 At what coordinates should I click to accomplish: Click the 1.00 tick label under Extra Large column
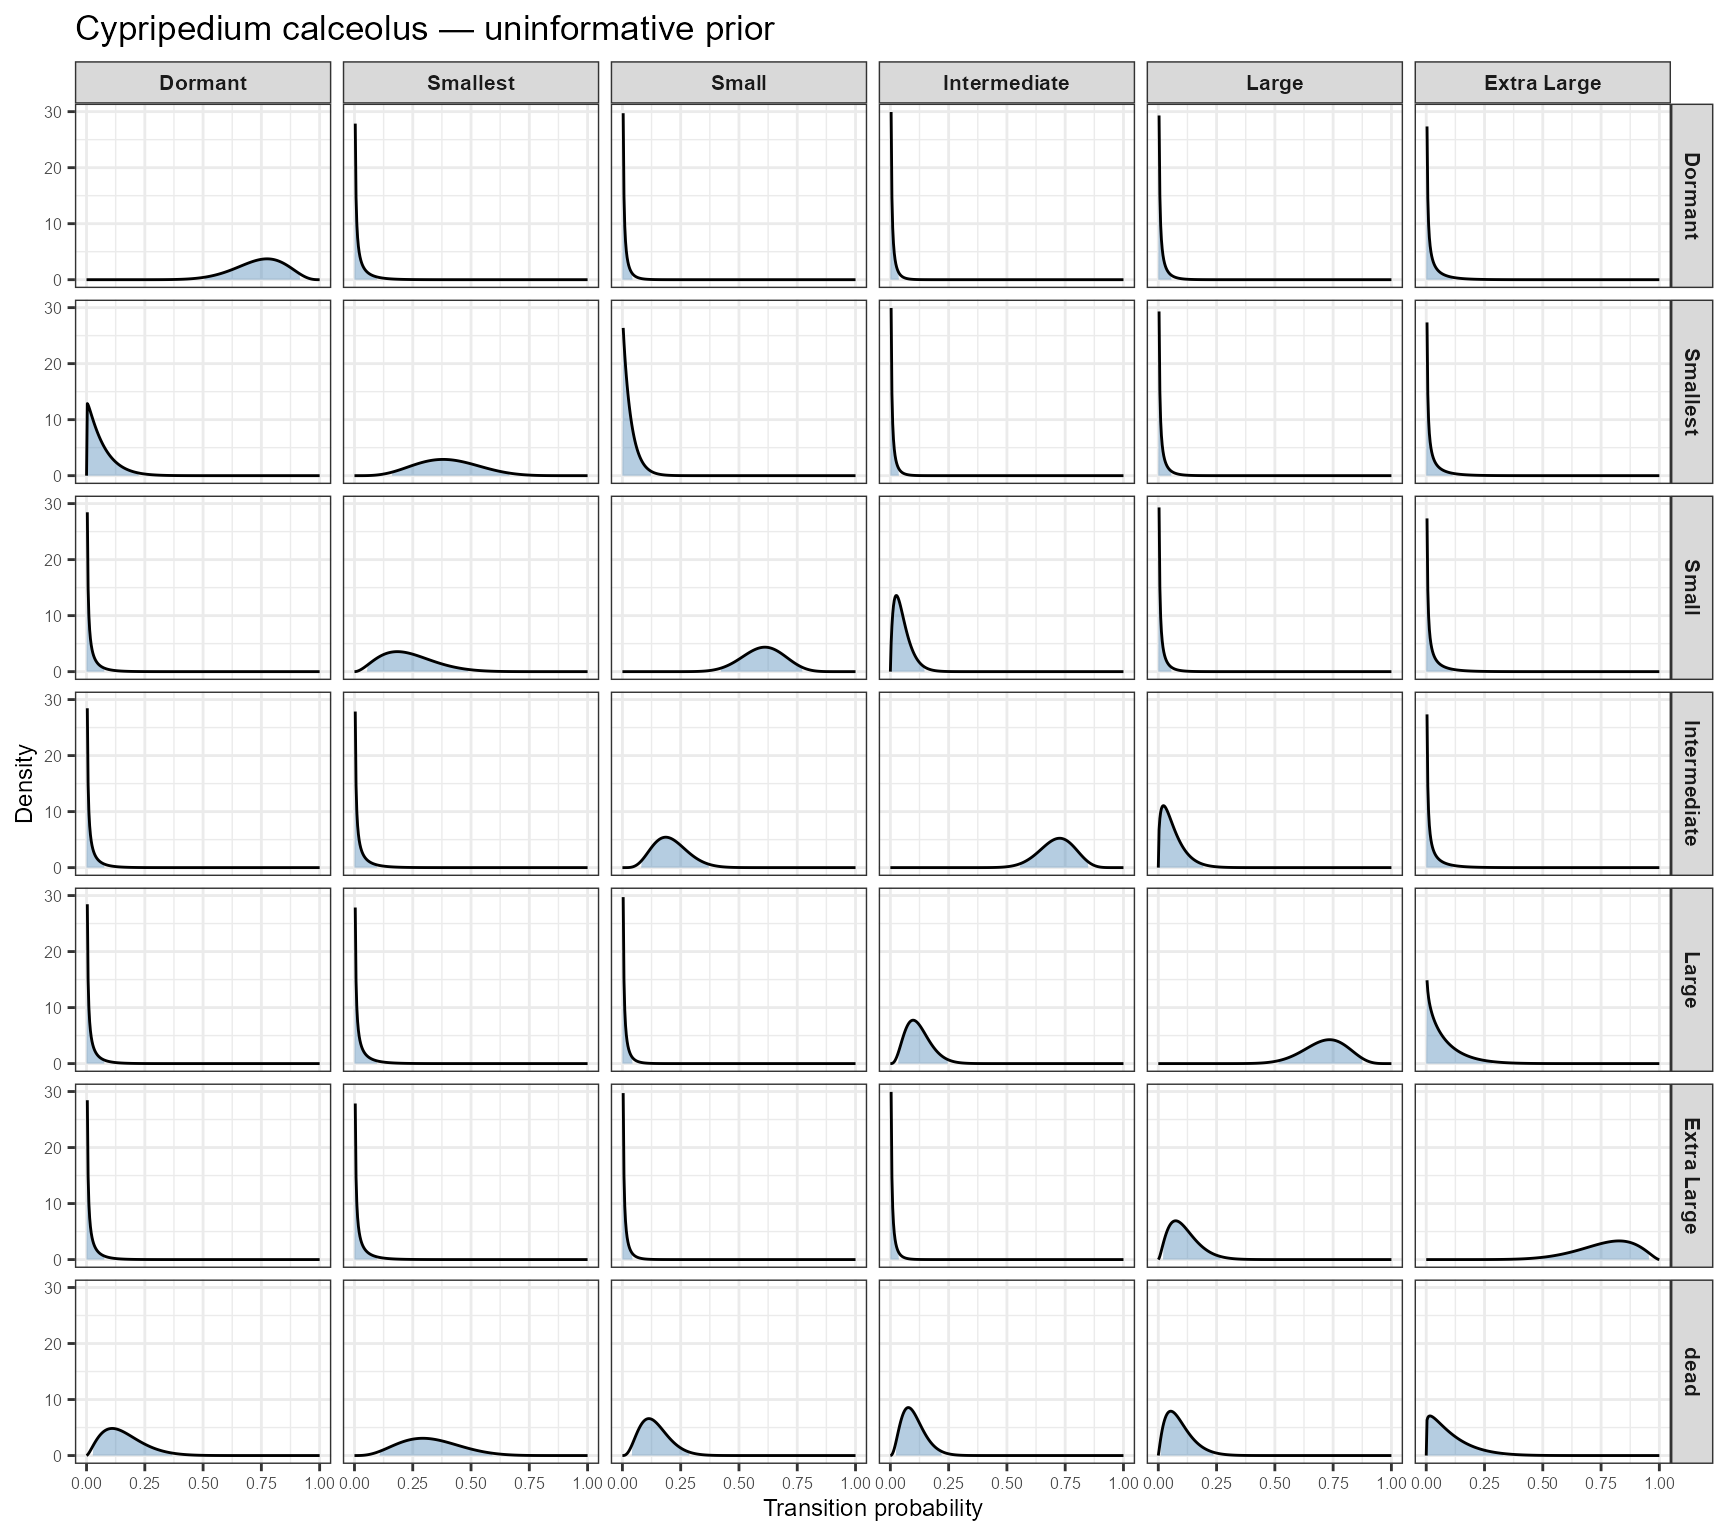(1660, 1483)
